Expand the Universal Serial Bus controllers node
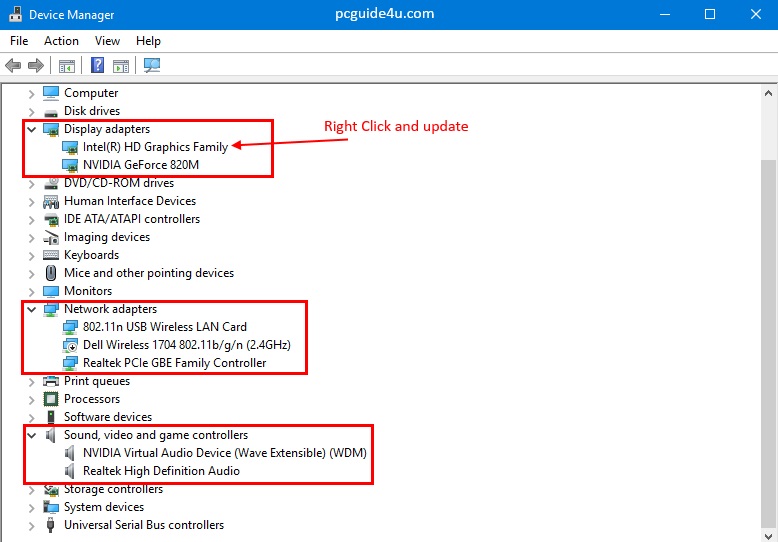The width and height of the screenshot is (778, 542). click(32, 525)
